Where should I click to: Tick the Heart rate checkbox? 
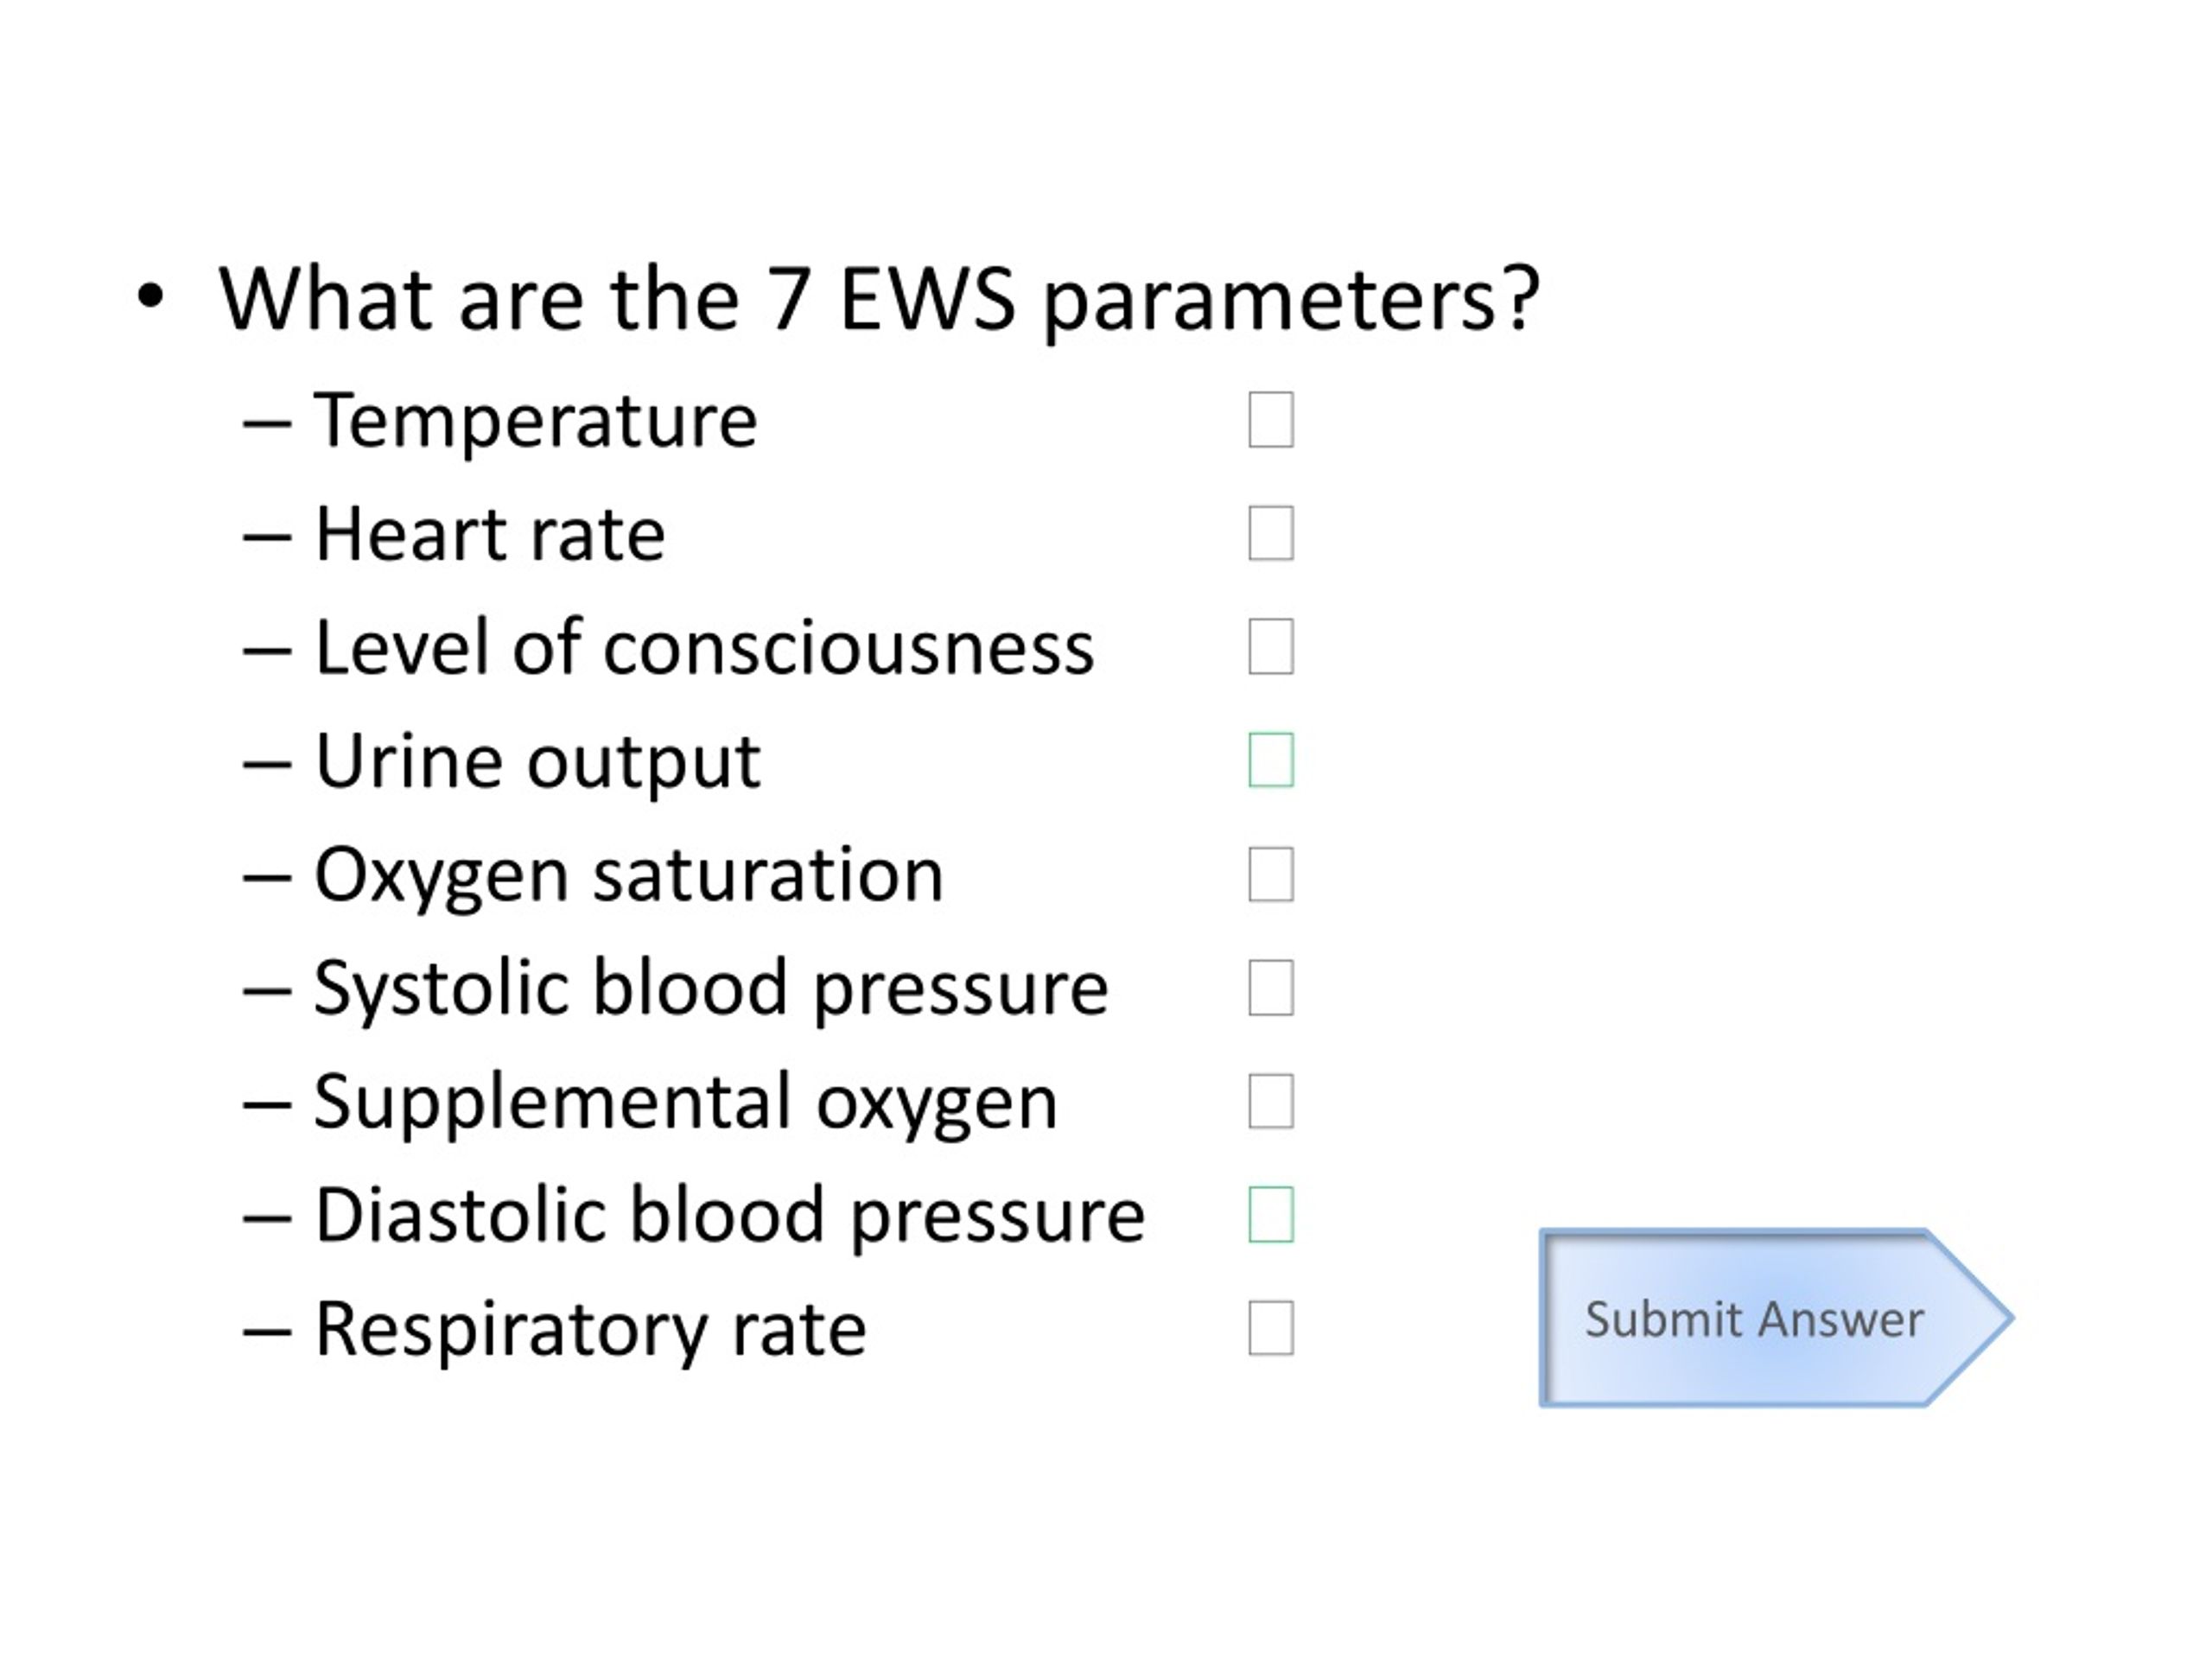[1271, 533]
